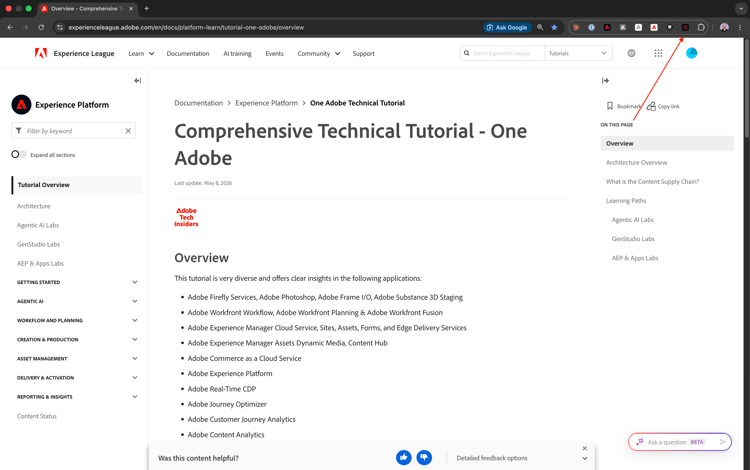The width and height of the screenshot is (750, 470).
Task: Click the Ask Google button
Action: (507, 27)
